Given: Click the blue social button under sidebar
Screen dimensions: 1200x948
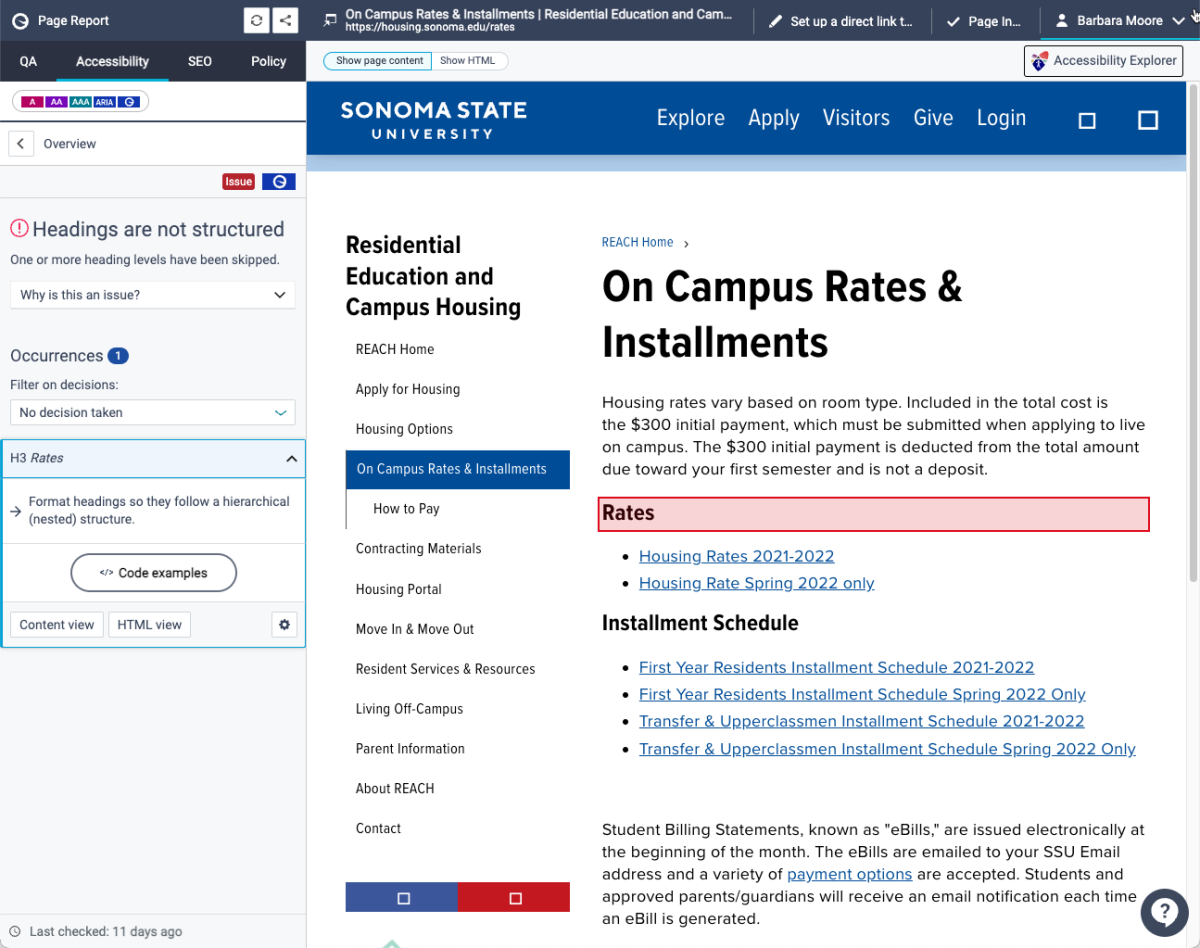Looking at the screenshot, I should click(402, 897).
